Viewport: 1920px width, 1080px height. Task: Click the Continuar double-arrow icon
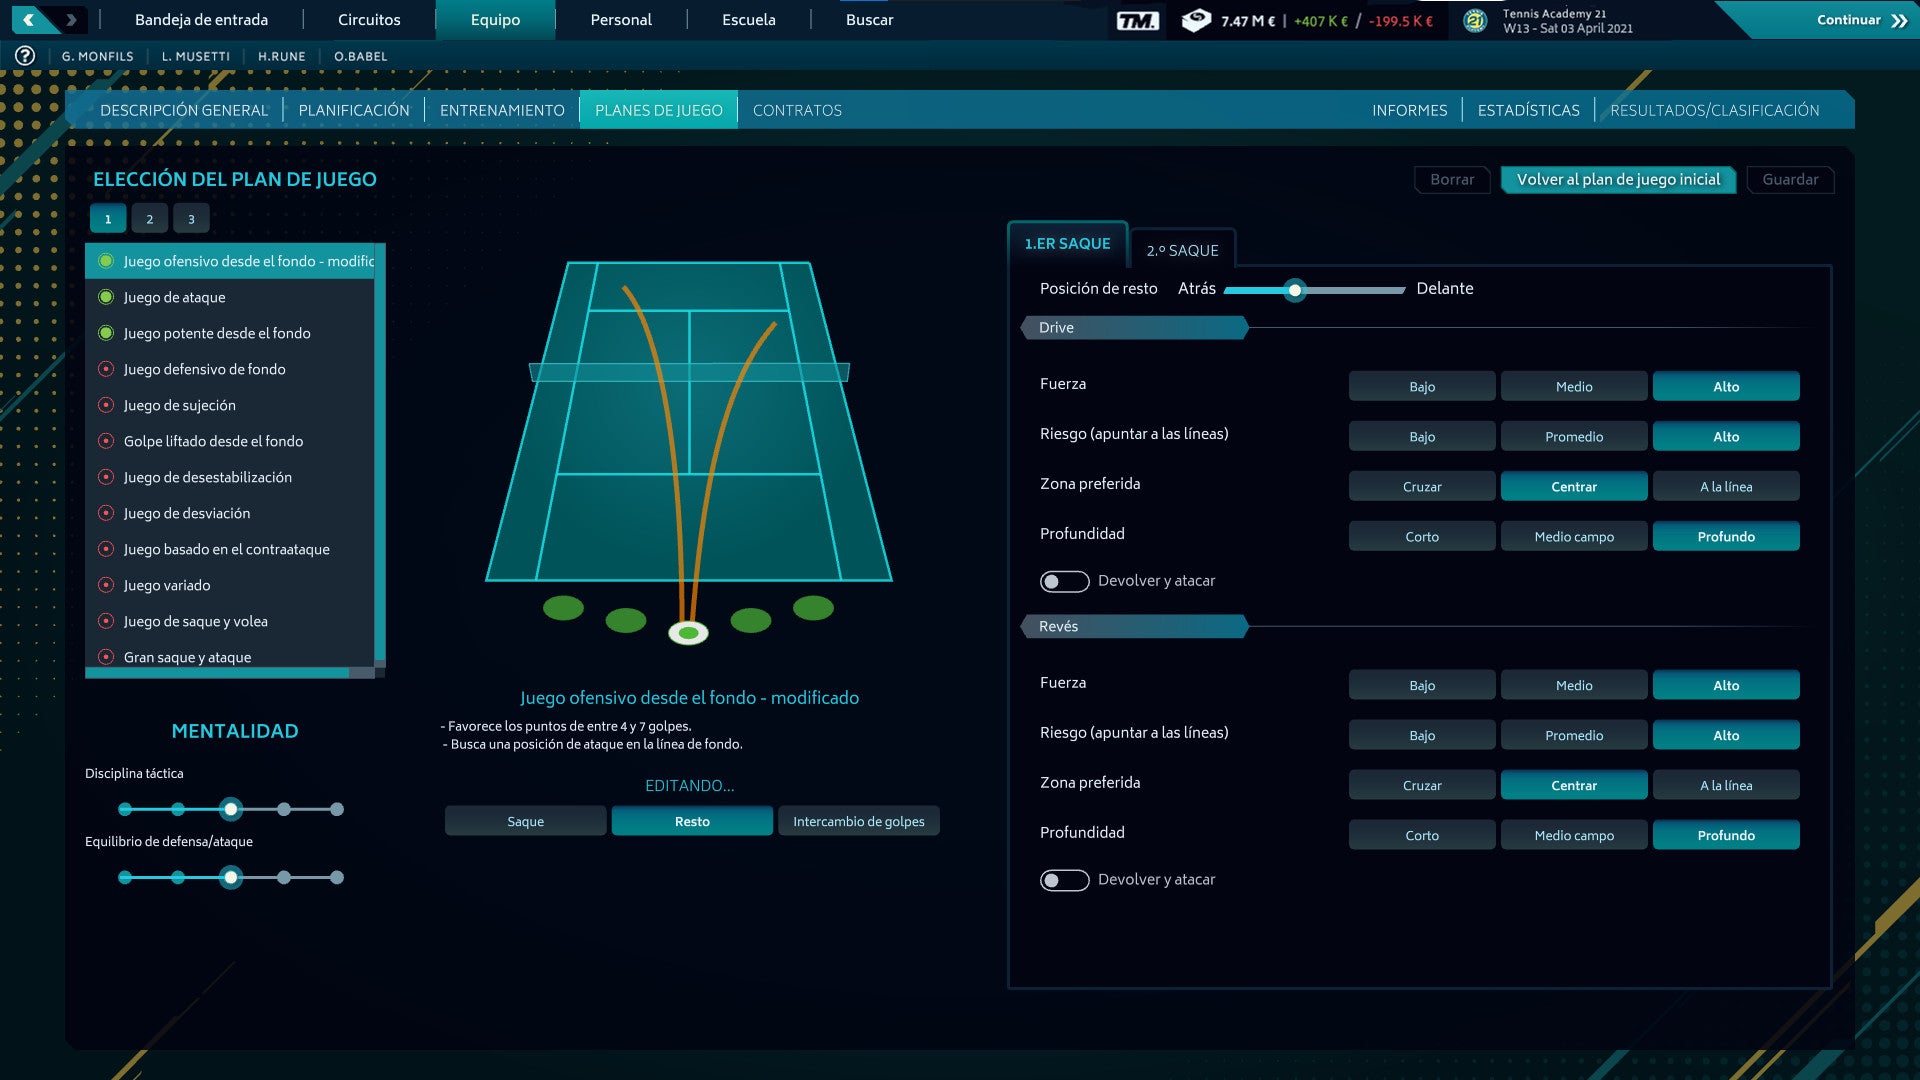click(1899, 21)
